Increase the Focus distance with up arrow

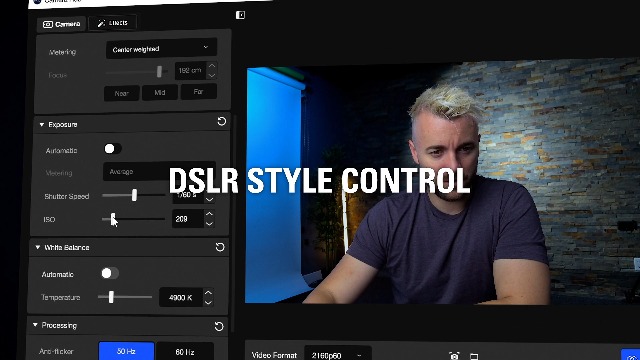coord(211,66)
